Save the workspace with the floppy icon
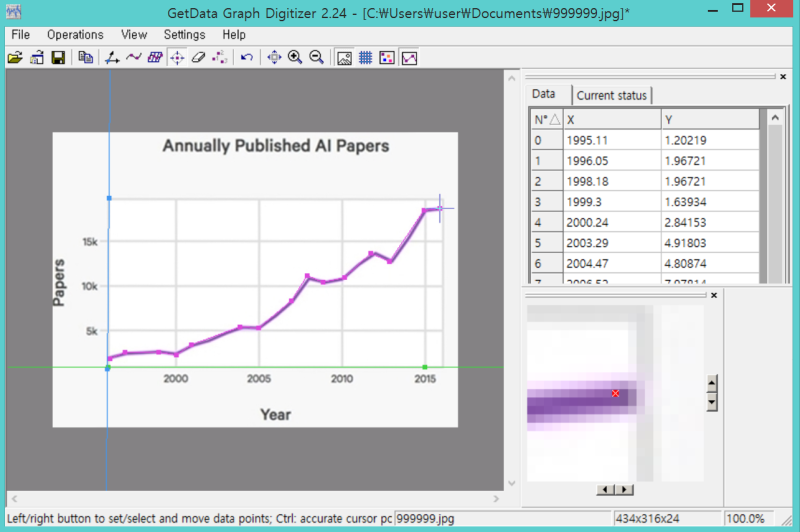Screen dimensions: 800x532 pos(58,58)
